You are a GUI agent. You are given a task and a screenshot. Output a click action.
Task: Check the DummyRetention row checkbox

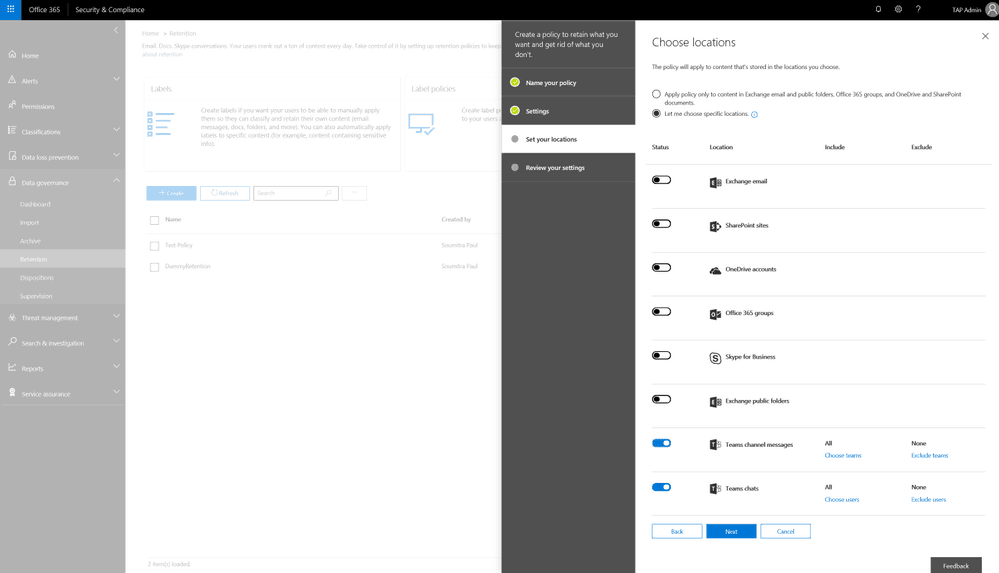click(x=154, y=267)
